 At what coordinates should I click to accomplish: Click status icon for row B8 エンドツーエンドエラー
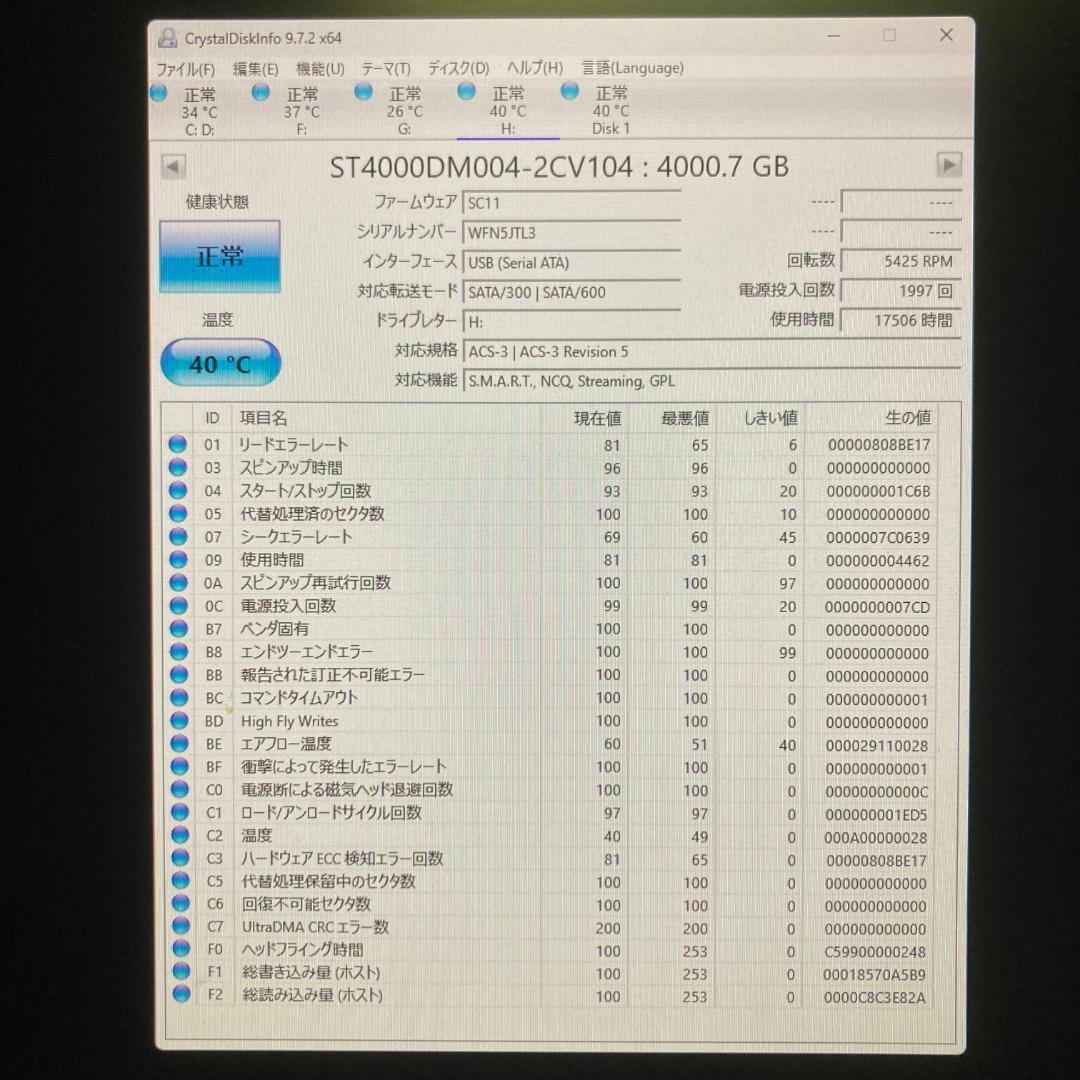click(x=178, y=651)
